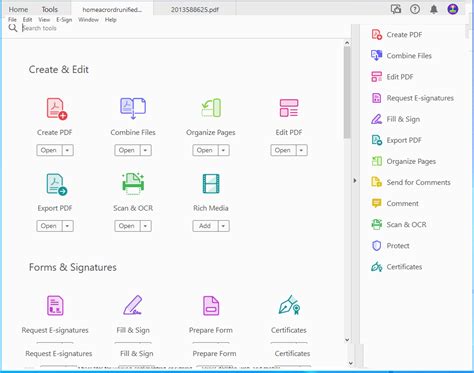Click the tools list vertical scrollbar
Screen dimensions: 474x373
pos(347,92)
